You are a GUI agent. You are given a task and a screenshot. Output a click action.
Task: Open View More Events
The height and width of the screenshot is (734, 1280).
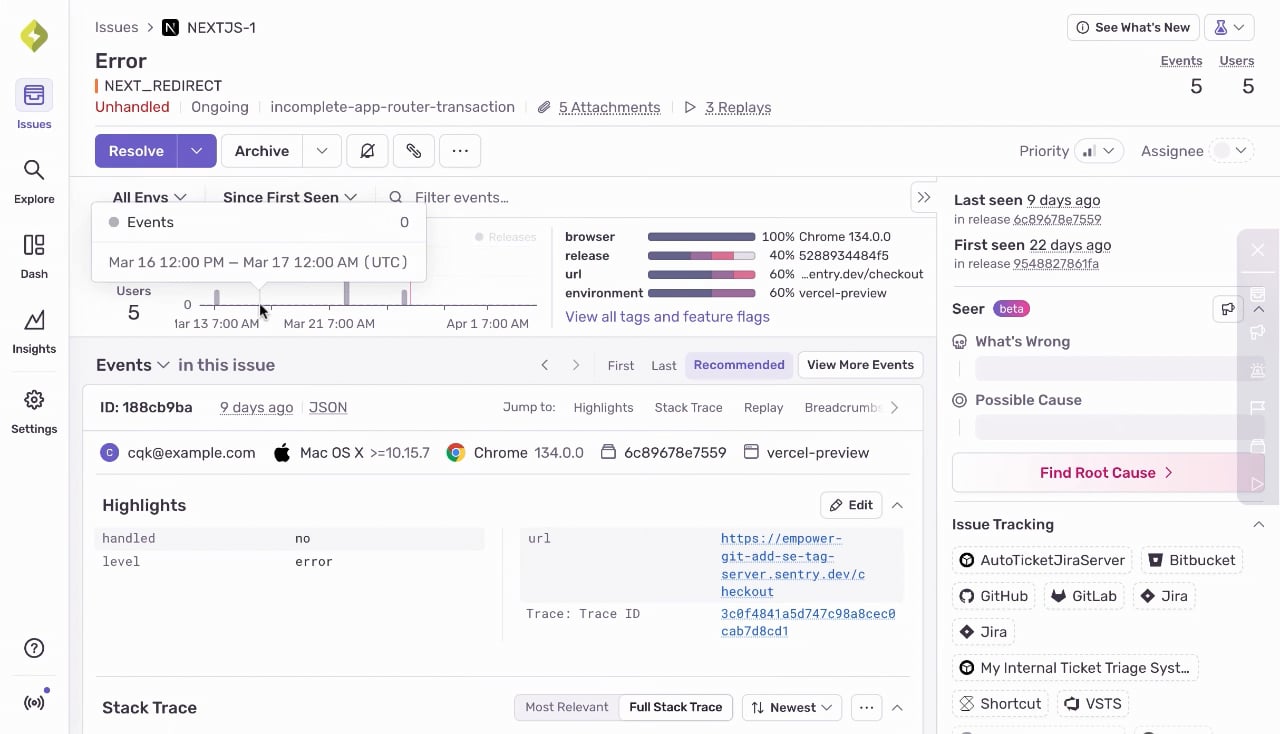[x=860, y=365]
